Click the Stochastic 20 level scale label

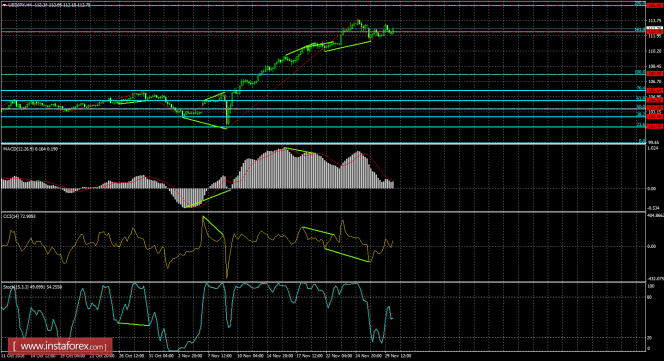click(x=650, y=338)
